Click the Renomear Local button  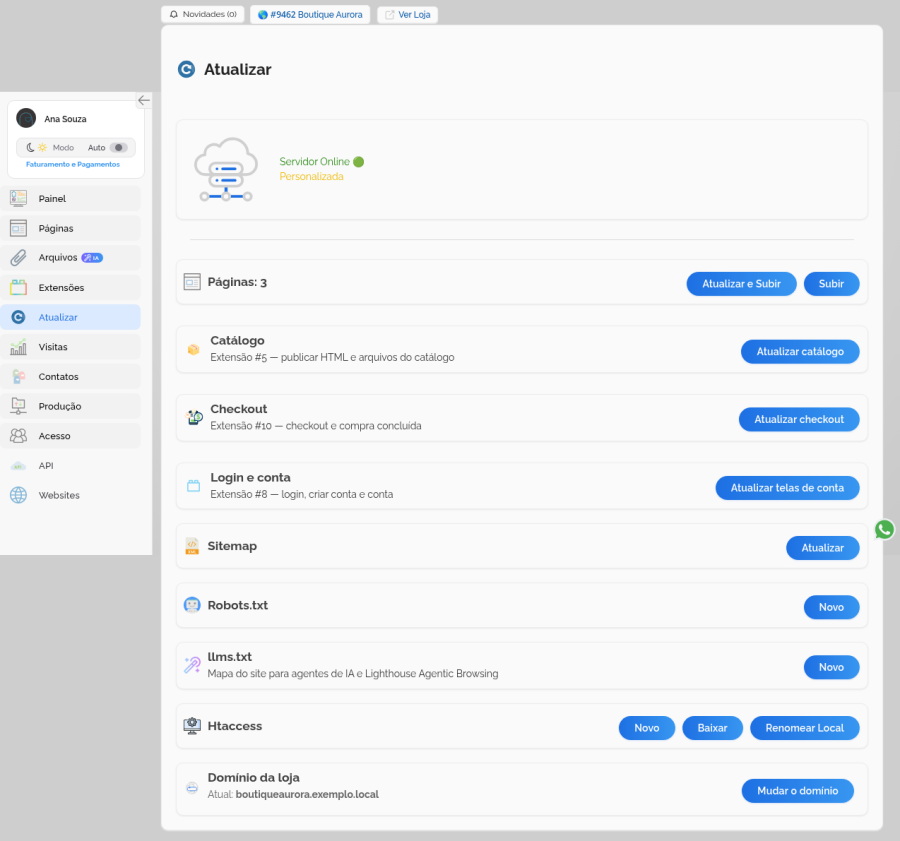point(804,728)
